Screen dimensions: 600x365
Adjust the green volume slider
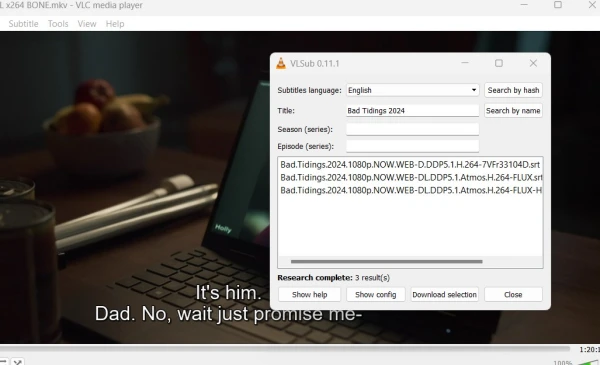(589, 362)
